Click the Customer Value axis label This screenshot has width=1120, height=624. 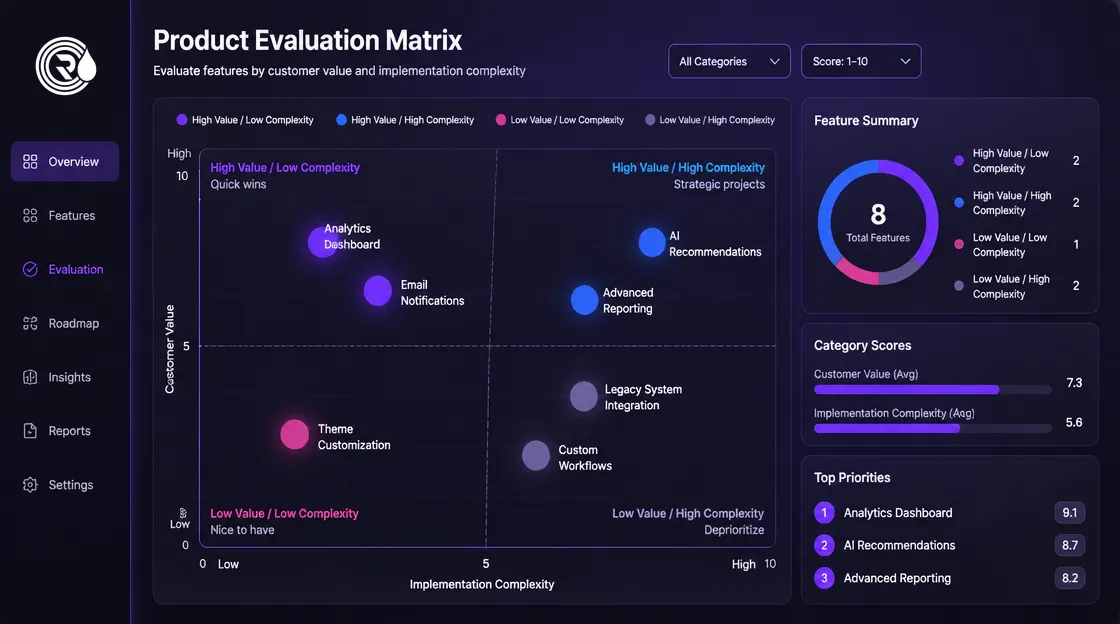[169, 348]
